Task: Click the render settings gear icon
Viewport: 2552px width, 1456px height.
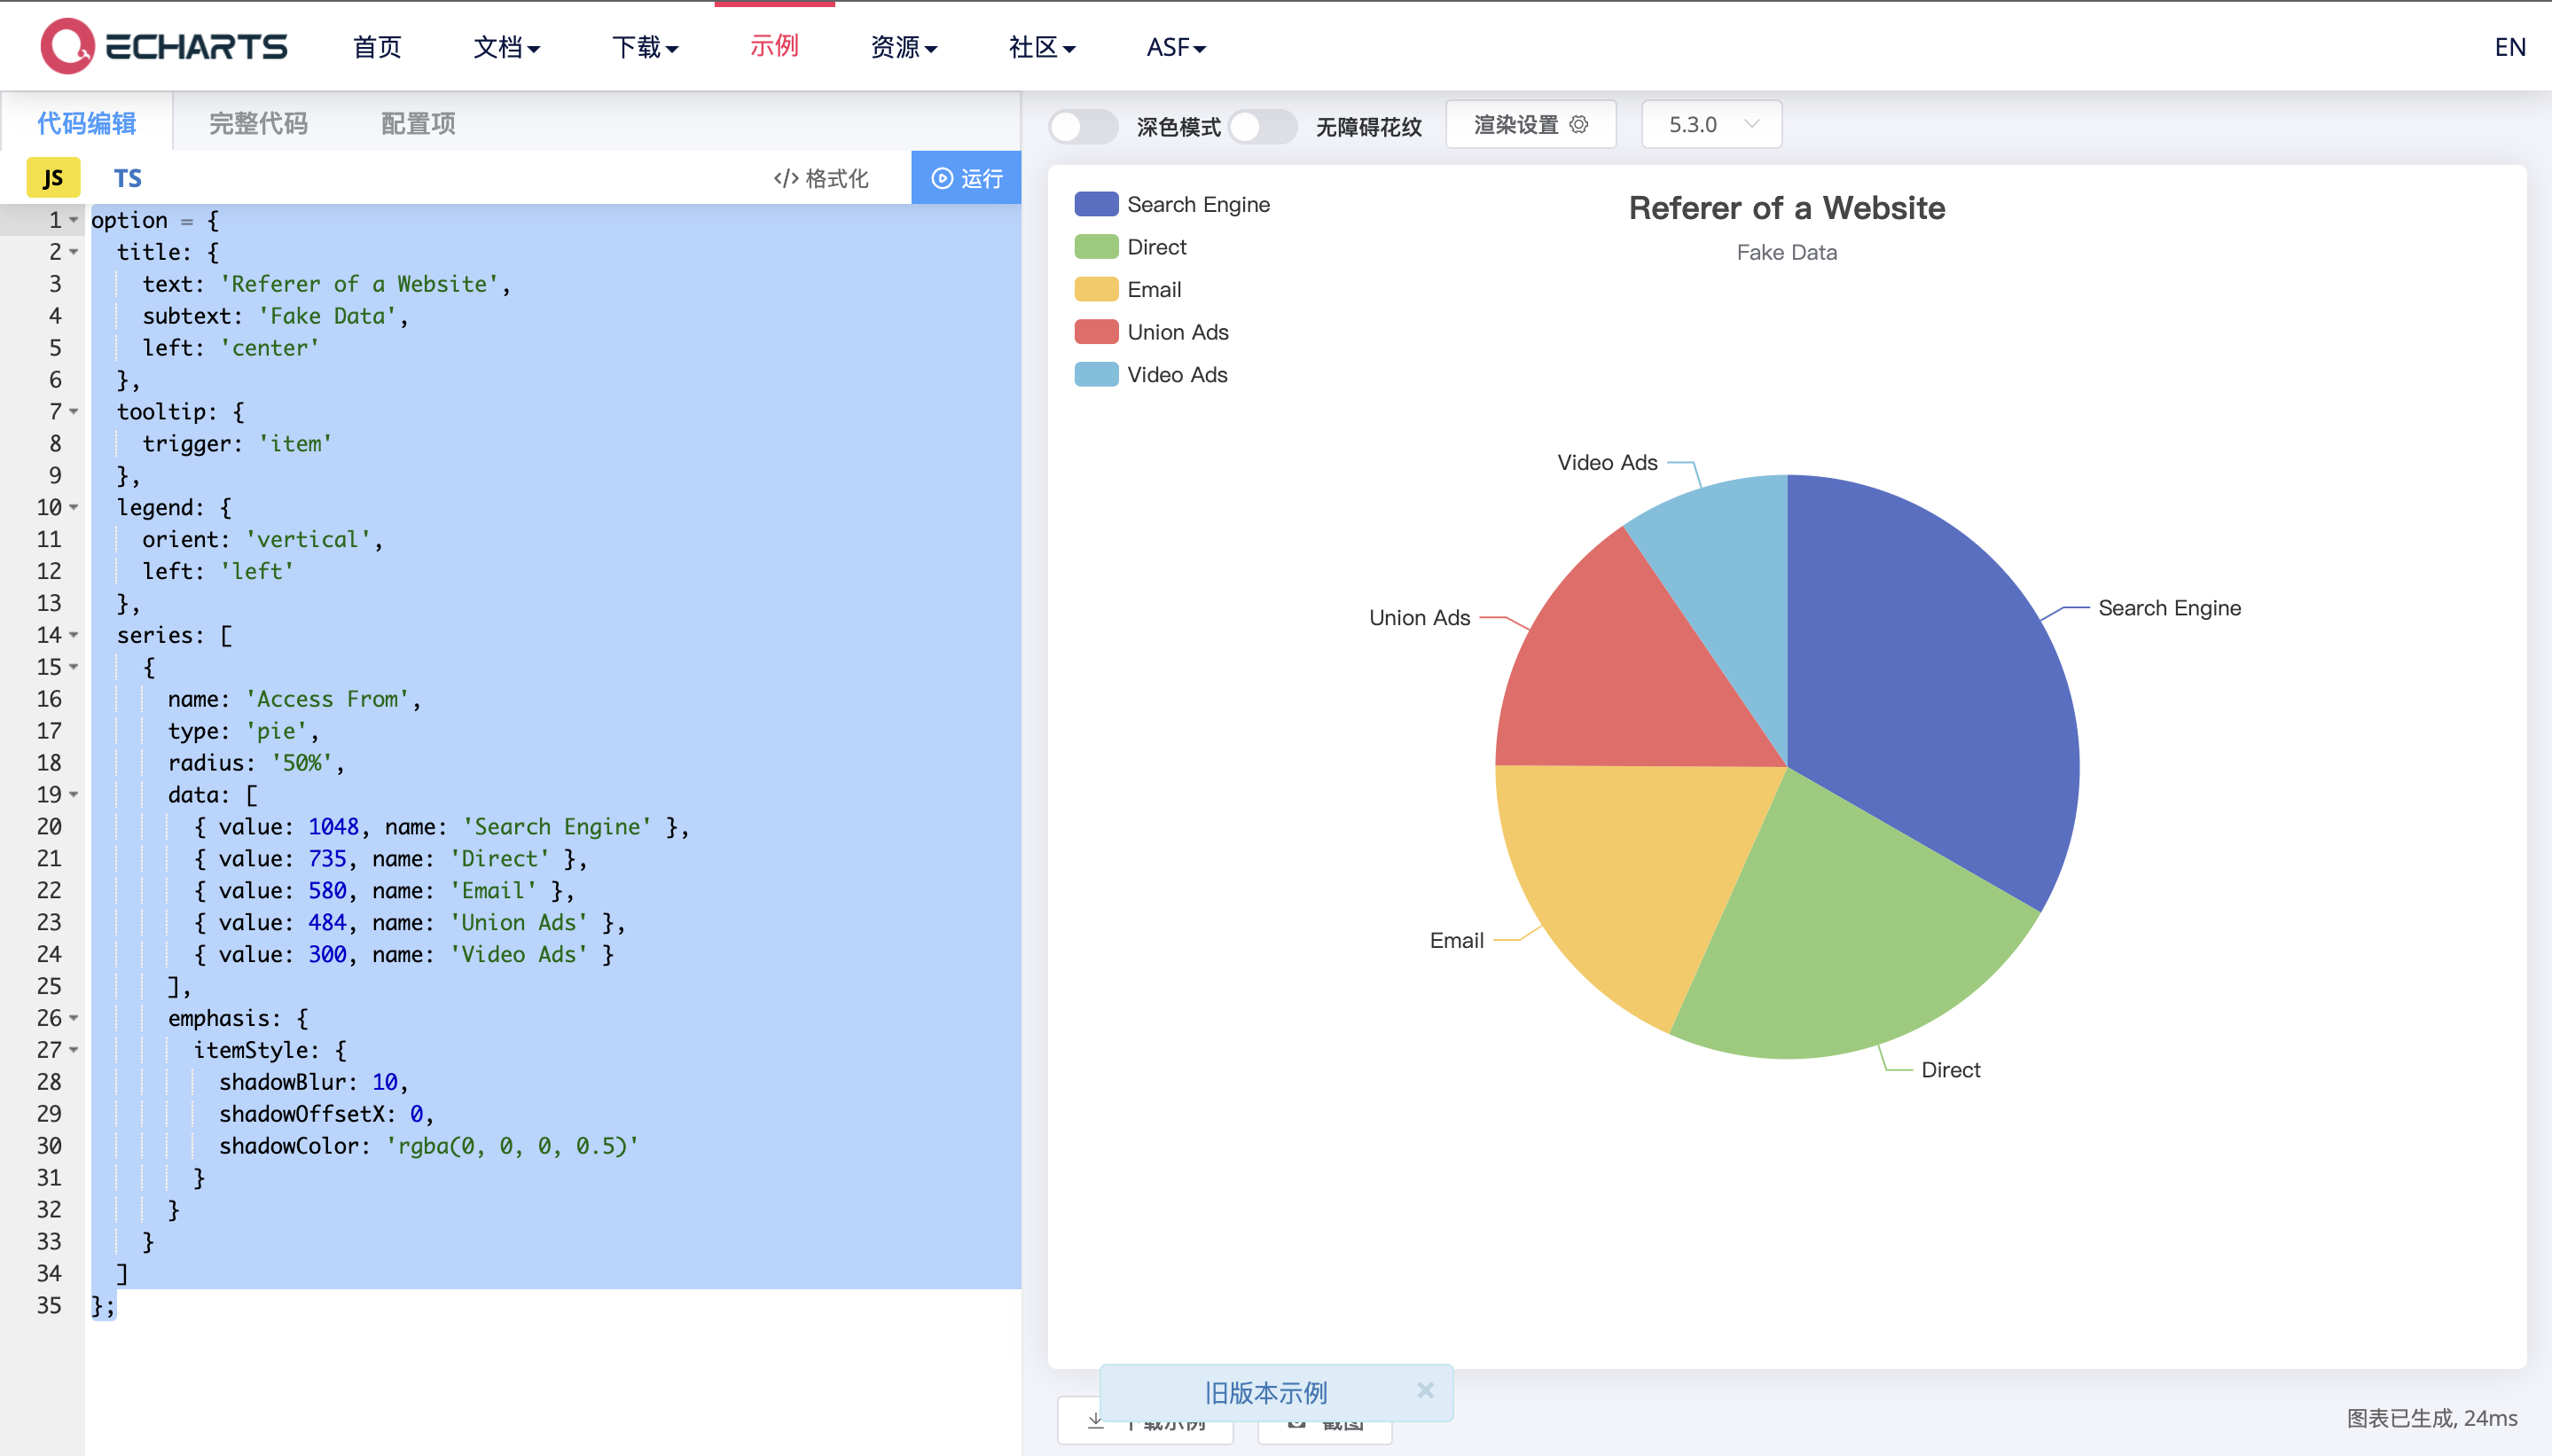Action: pos(1579,124)
